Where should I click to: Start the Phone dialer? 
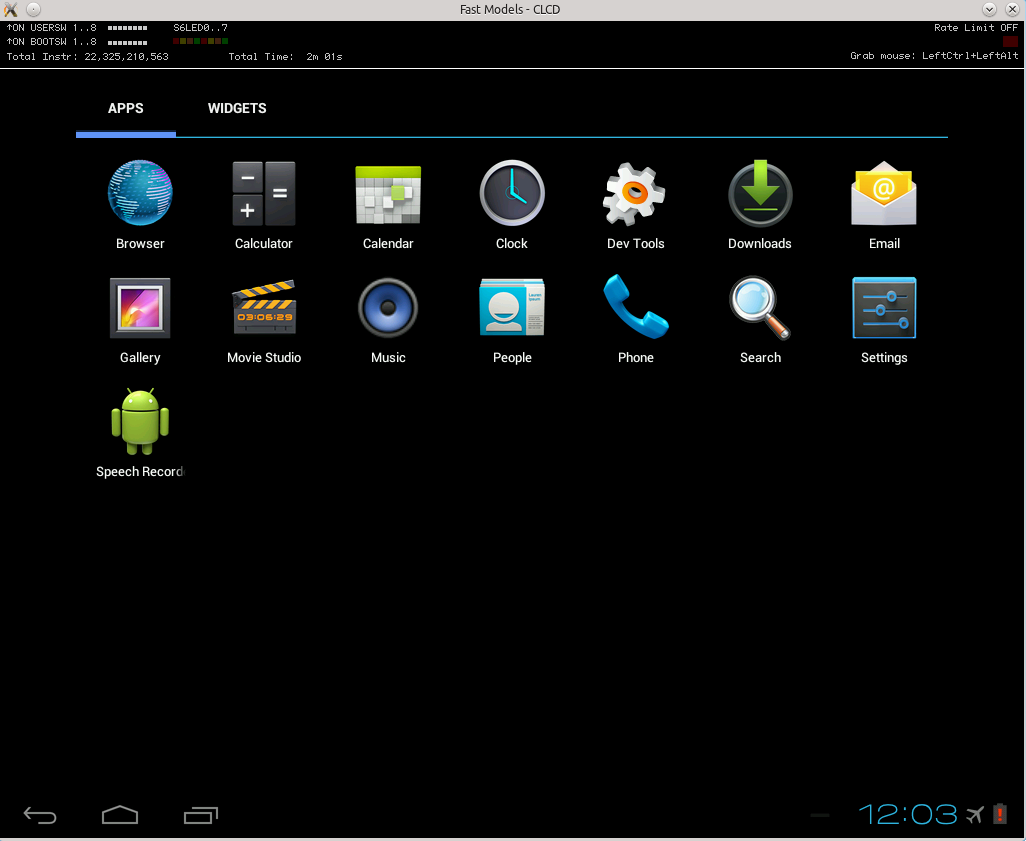pyautogui.click(x=635, y=307)
